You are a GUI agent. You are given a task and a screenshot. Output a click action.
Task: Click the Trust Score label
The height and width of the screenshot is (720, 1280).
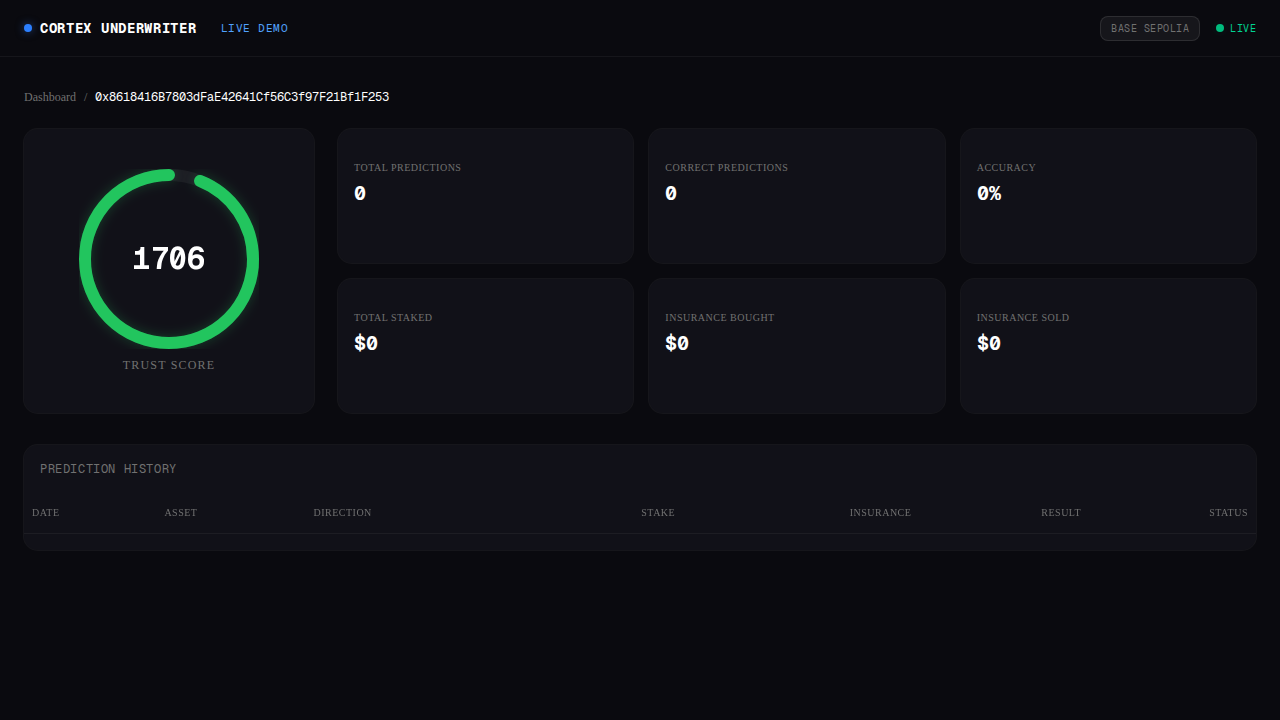click(x=169, y=365)
